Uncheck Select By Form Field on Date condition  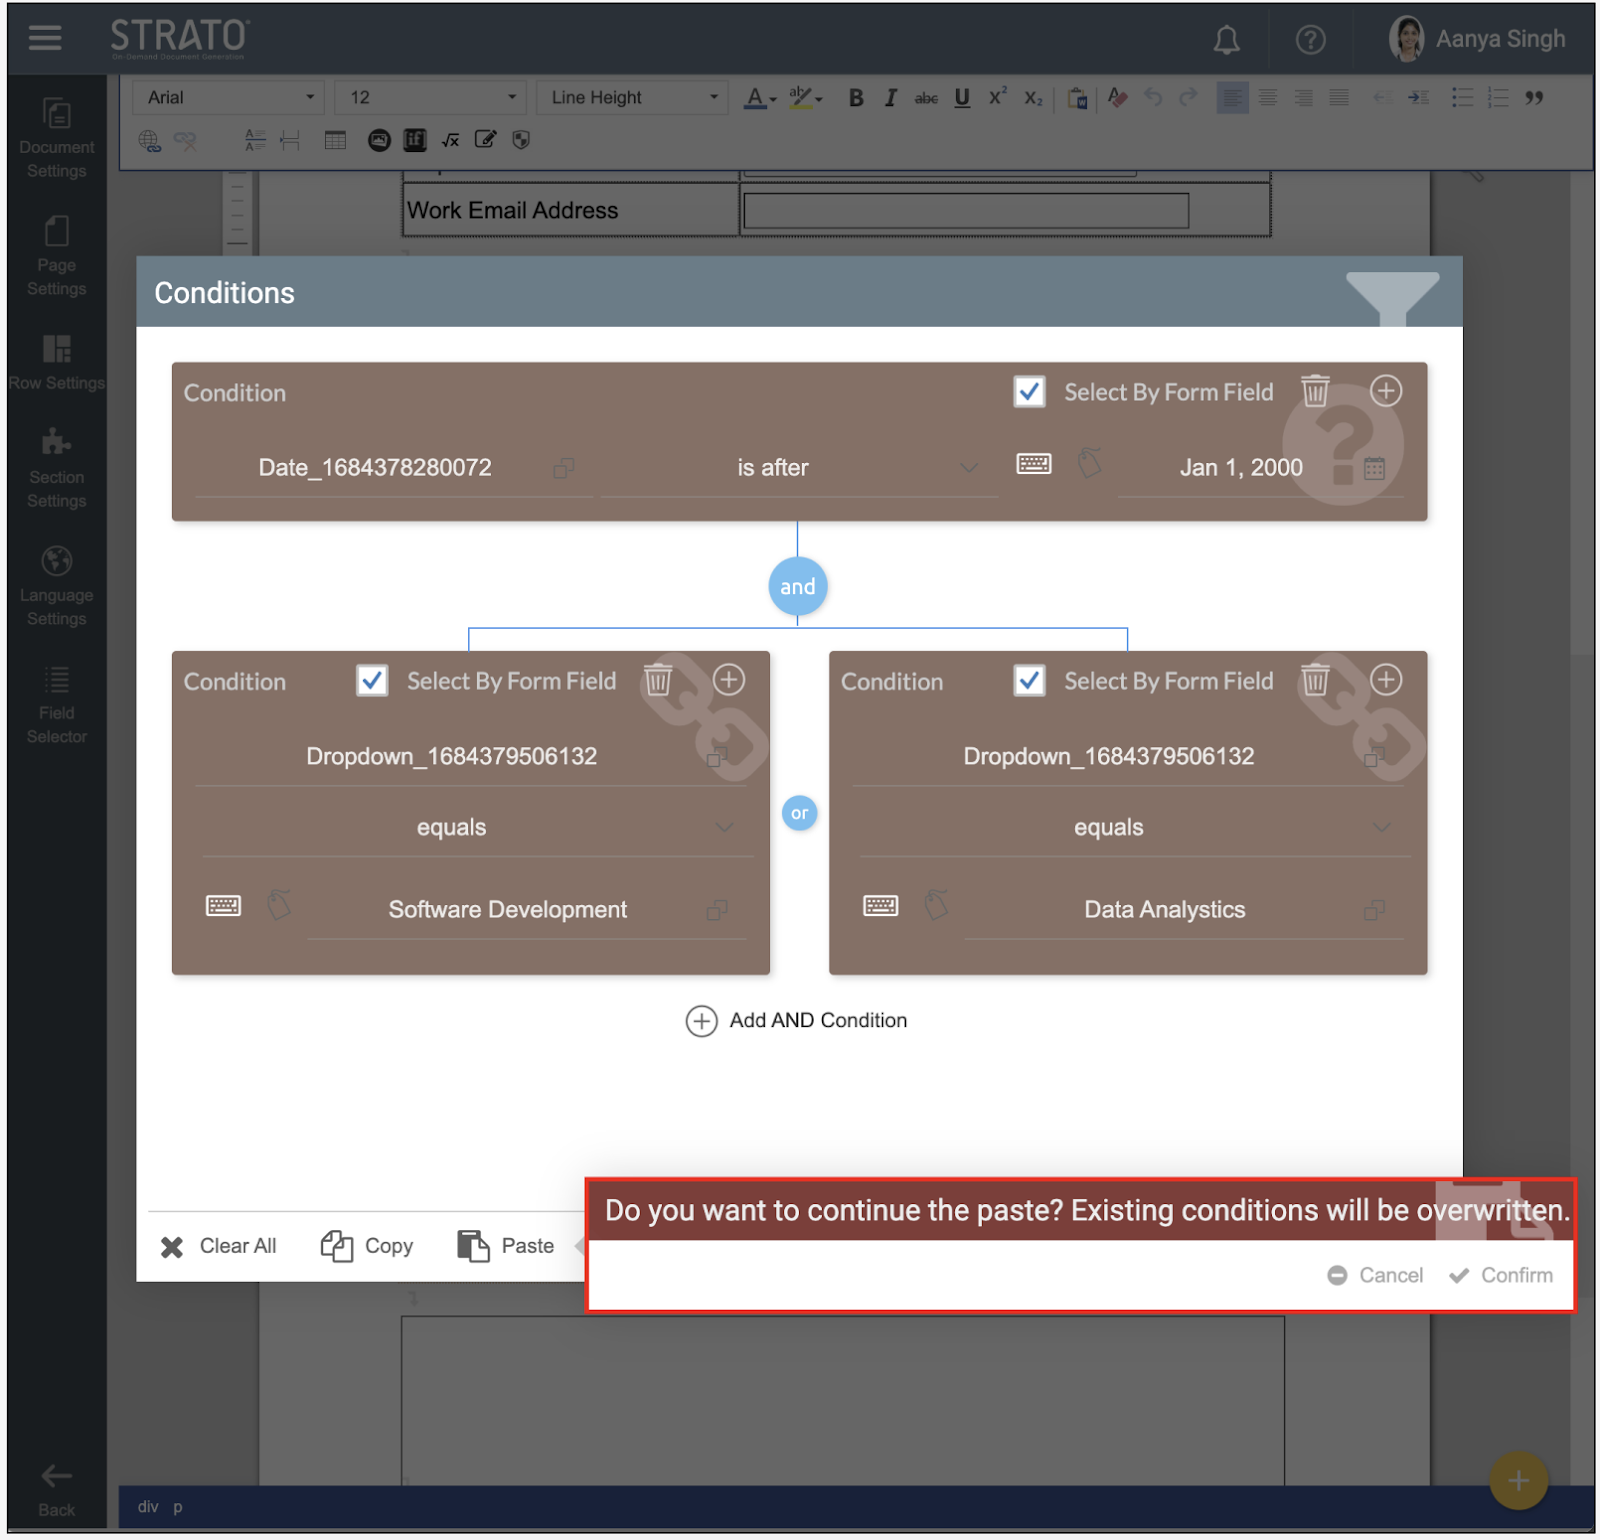click(x=1029, y=391)
